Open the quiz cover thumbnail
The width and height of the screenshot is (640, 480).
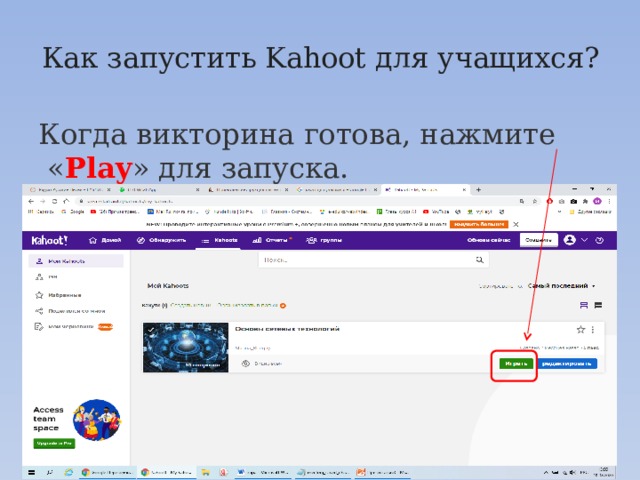[186, 347]
